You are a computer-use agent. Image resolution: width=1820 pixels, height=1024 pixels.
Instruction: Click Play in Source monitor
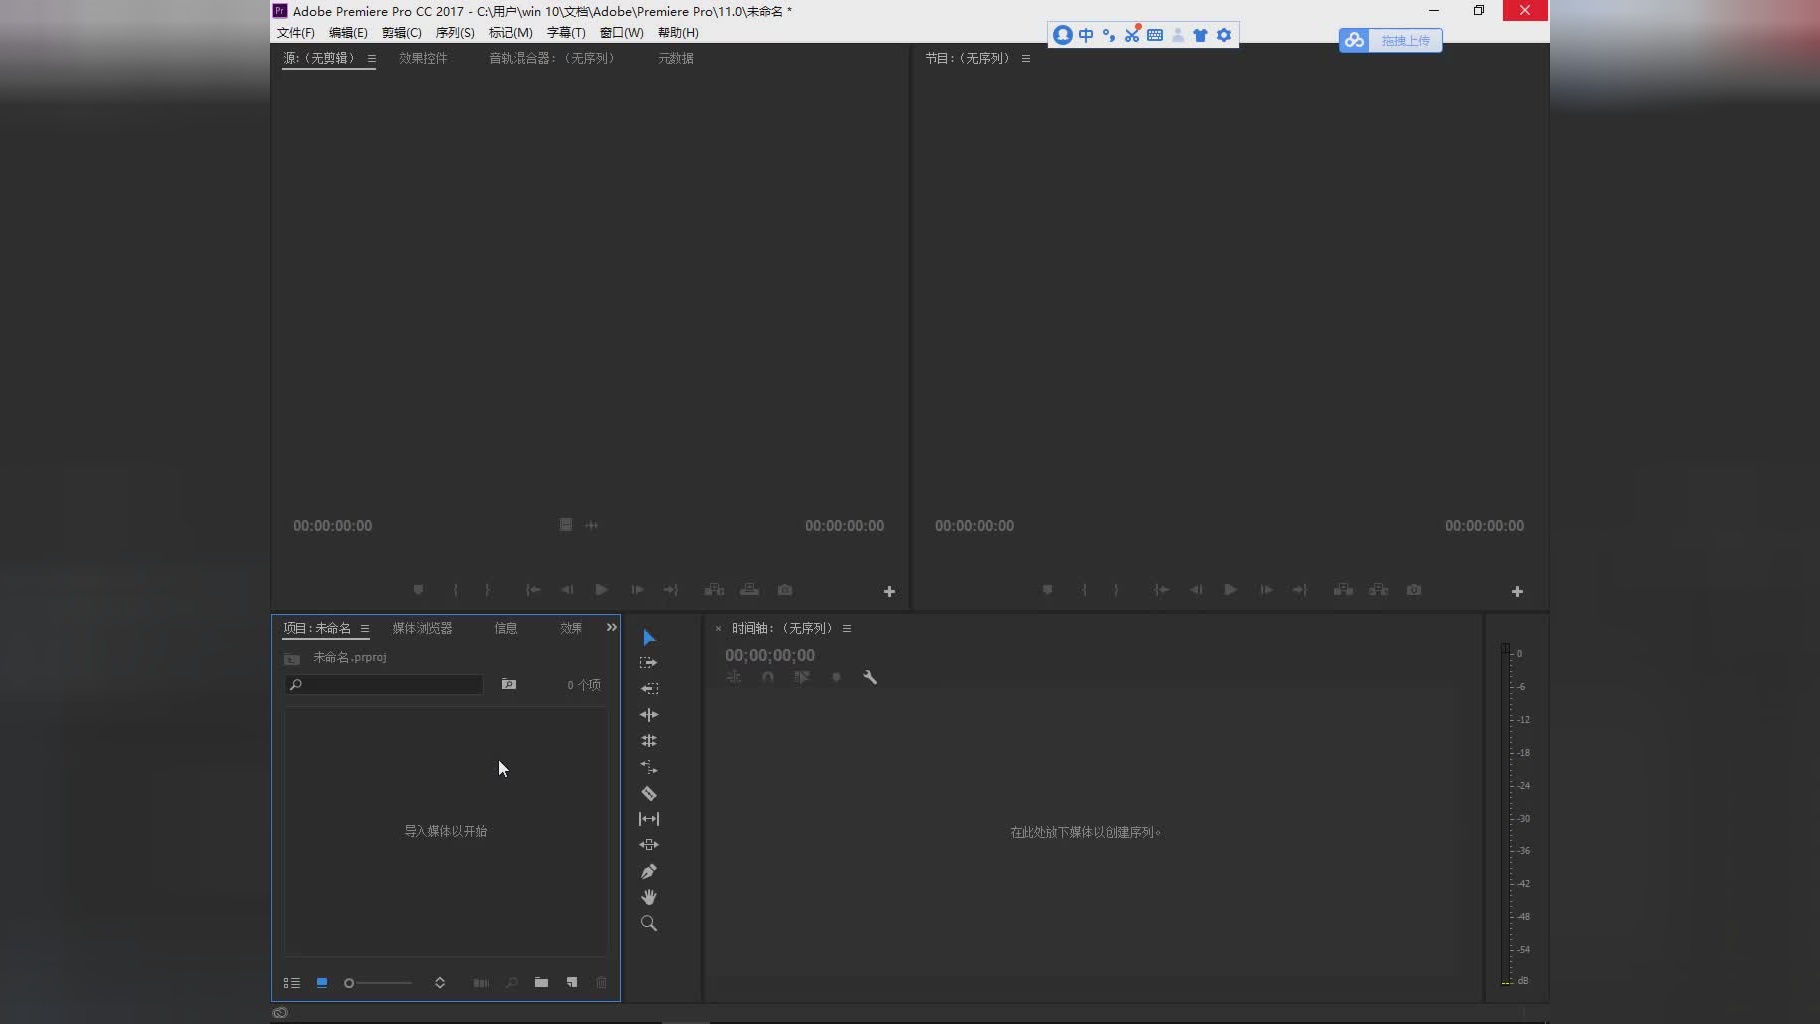click(x=601, y=590)
